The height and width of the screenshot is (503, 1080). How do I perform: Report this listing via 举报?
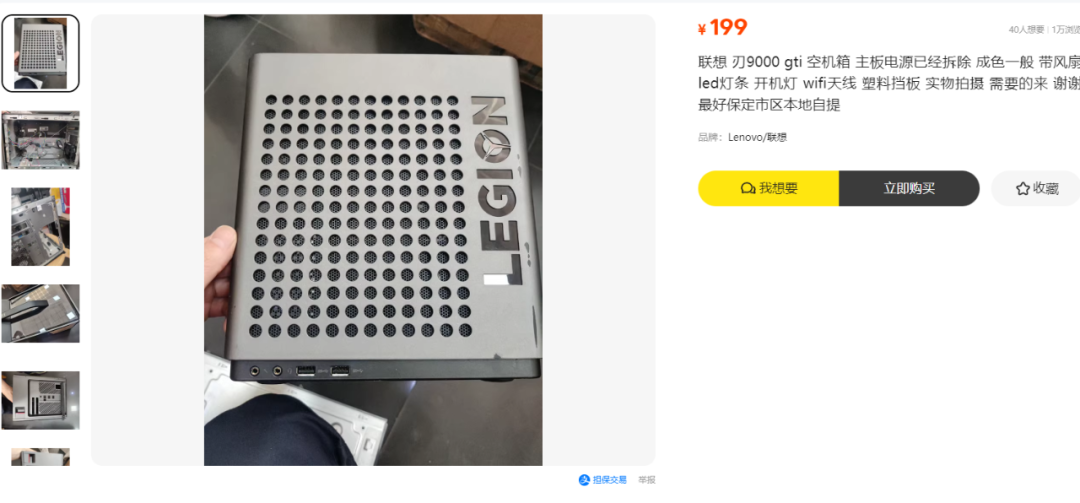(647, 480)
